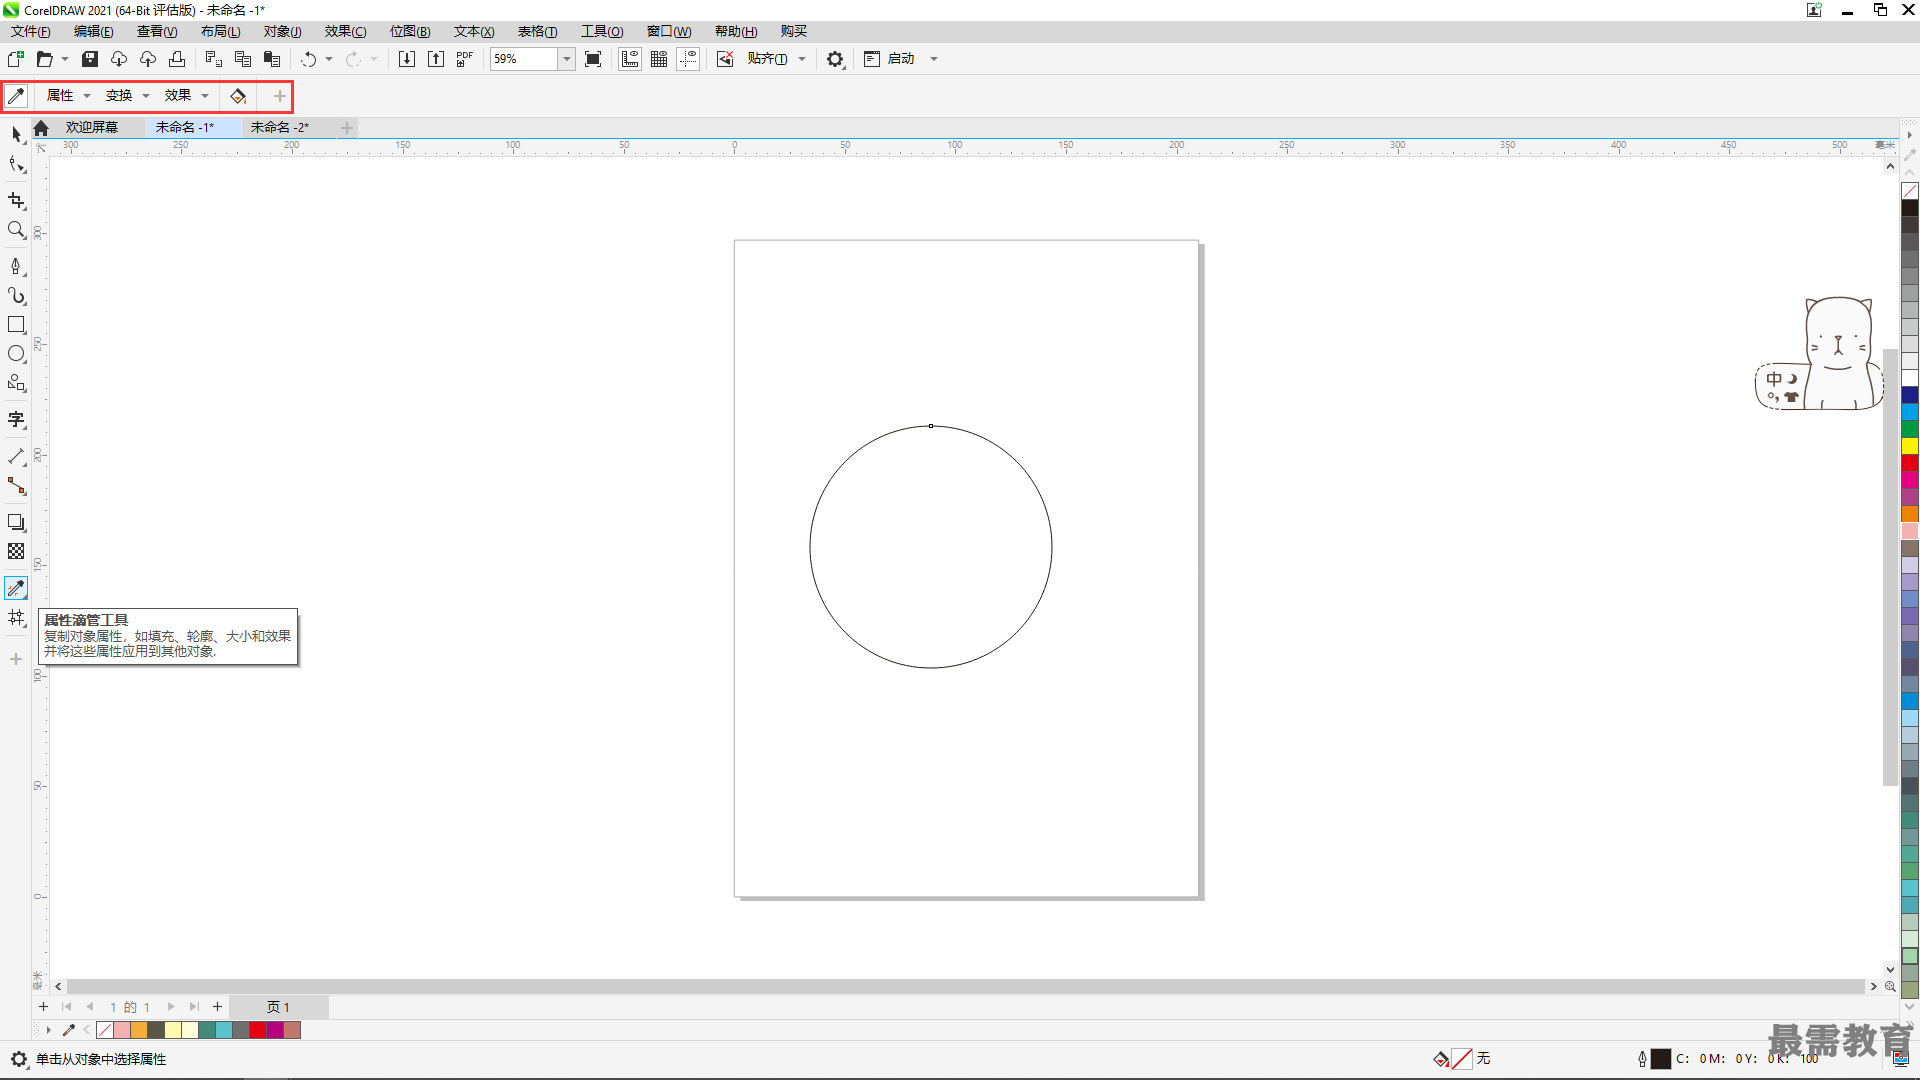Toggle the Show guidelines button

(688, 59)
